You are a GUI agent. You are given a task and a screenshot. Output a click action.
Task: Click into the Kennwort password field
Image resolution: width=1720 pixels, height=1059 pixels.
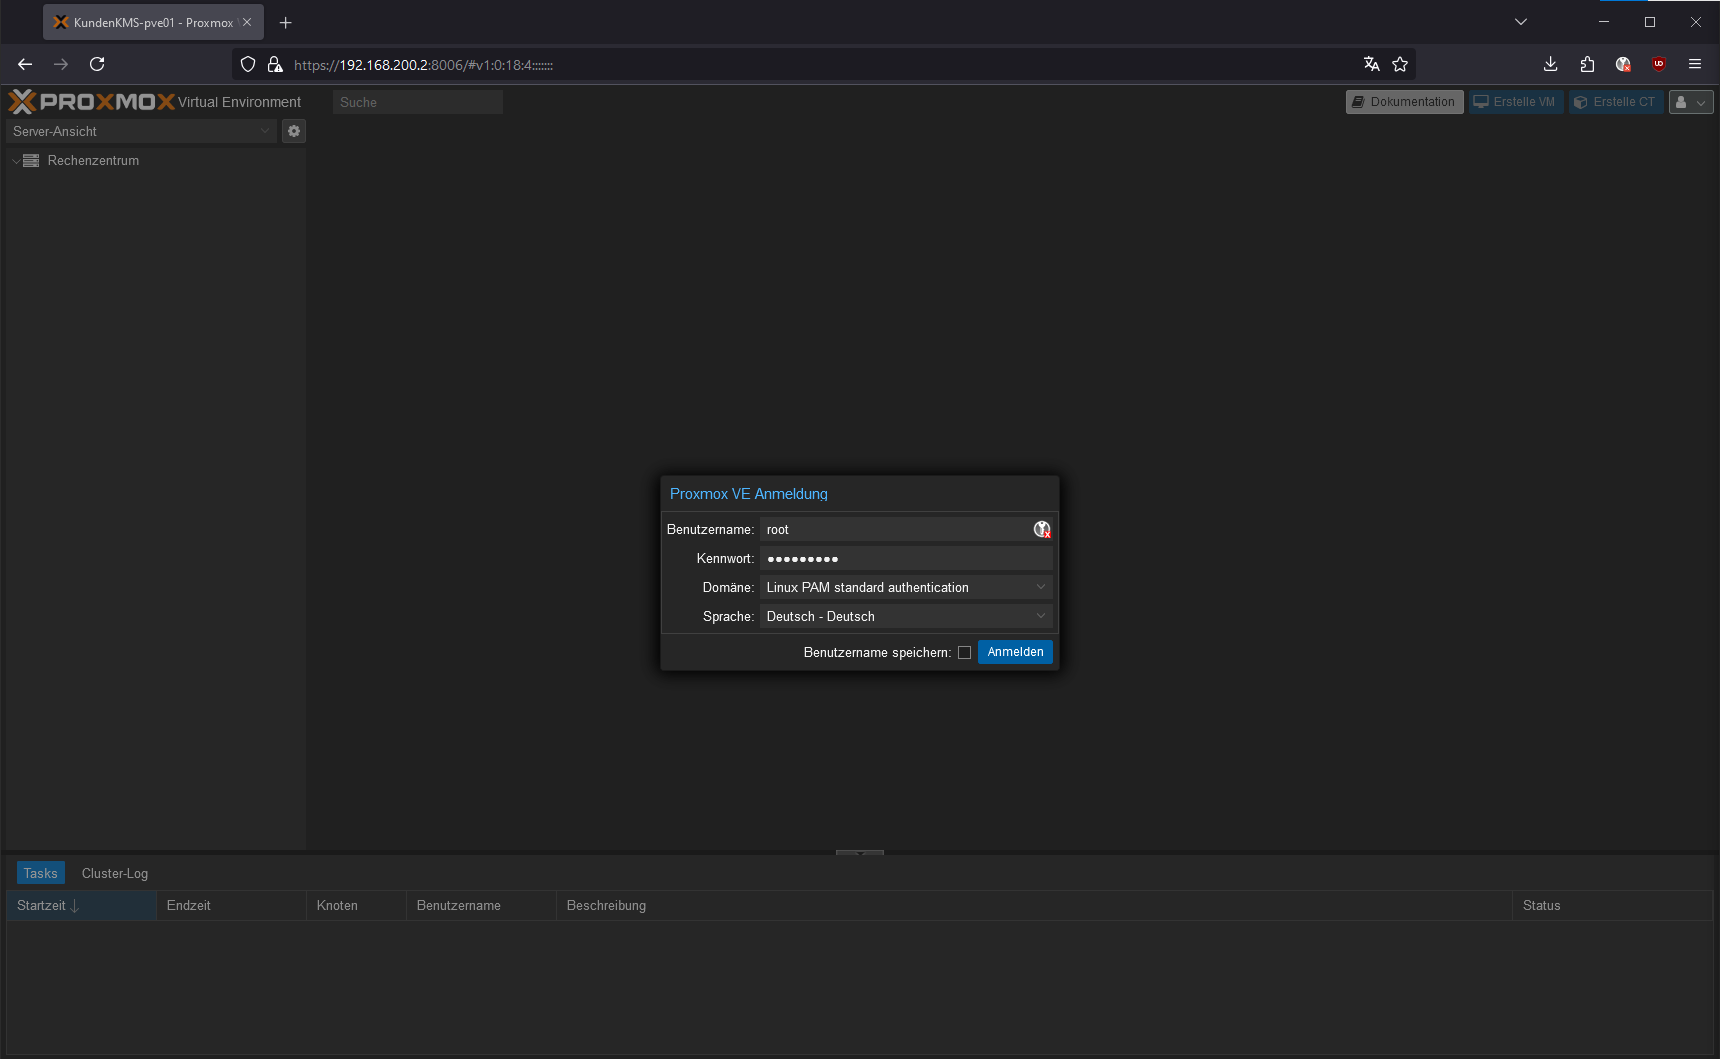click(905, 559)
